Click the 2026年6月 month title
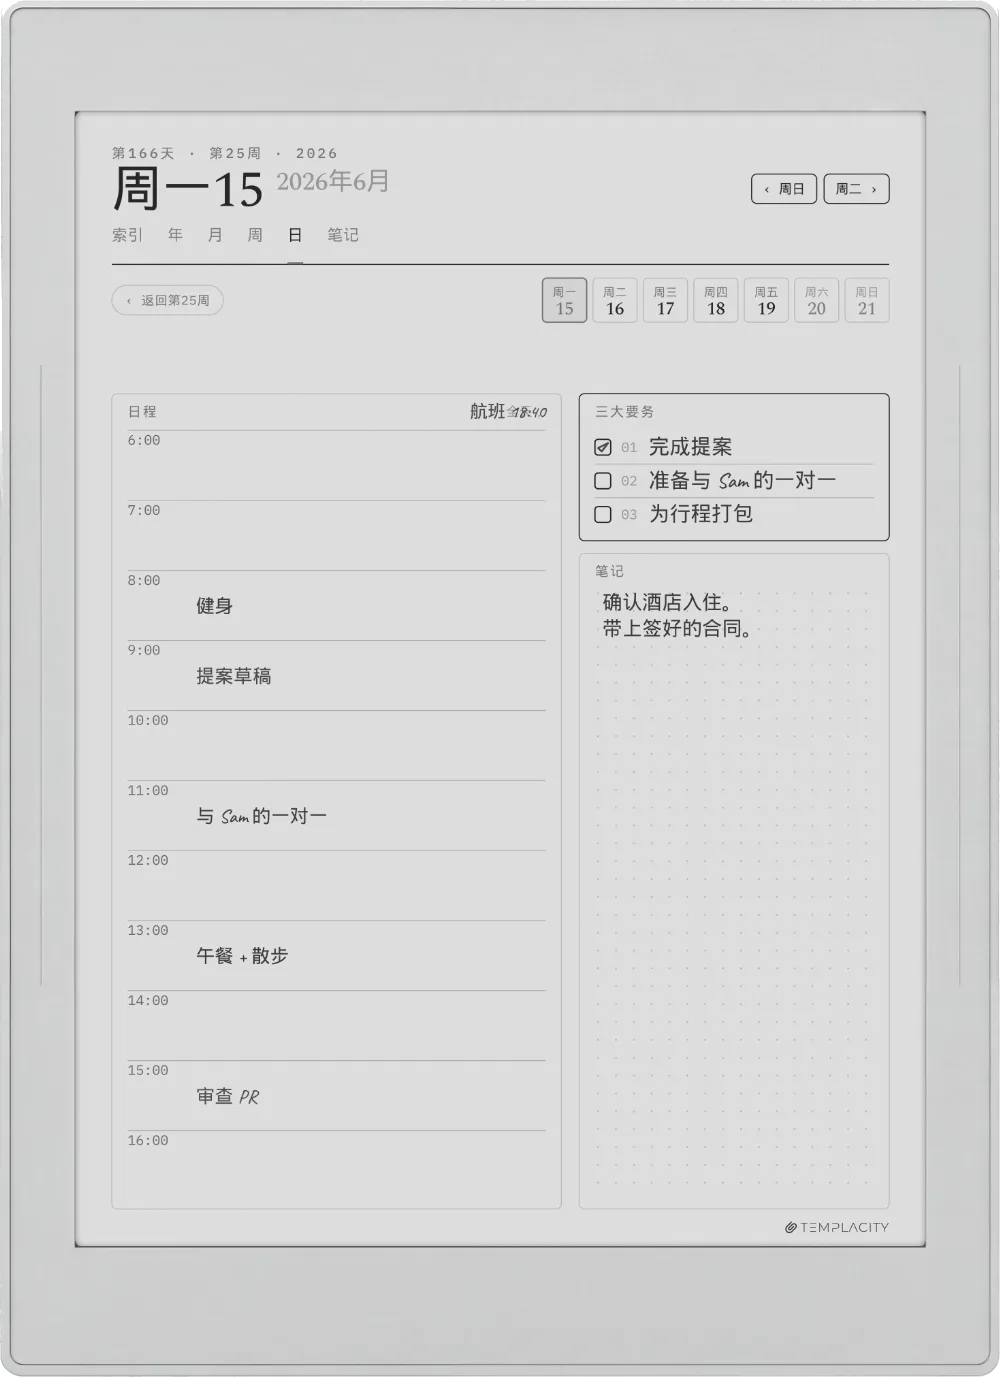1000x1377 pixels. [333, 181]
